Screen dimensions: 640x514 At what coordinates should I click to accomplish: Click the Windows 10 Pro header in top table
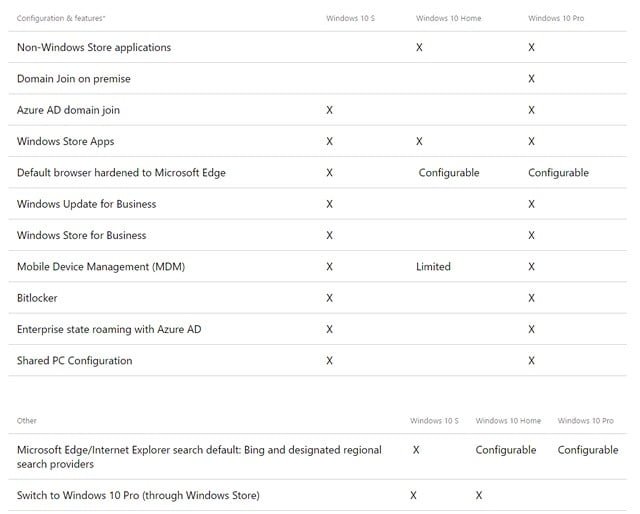pyautogui.click(x=556, y=18)
